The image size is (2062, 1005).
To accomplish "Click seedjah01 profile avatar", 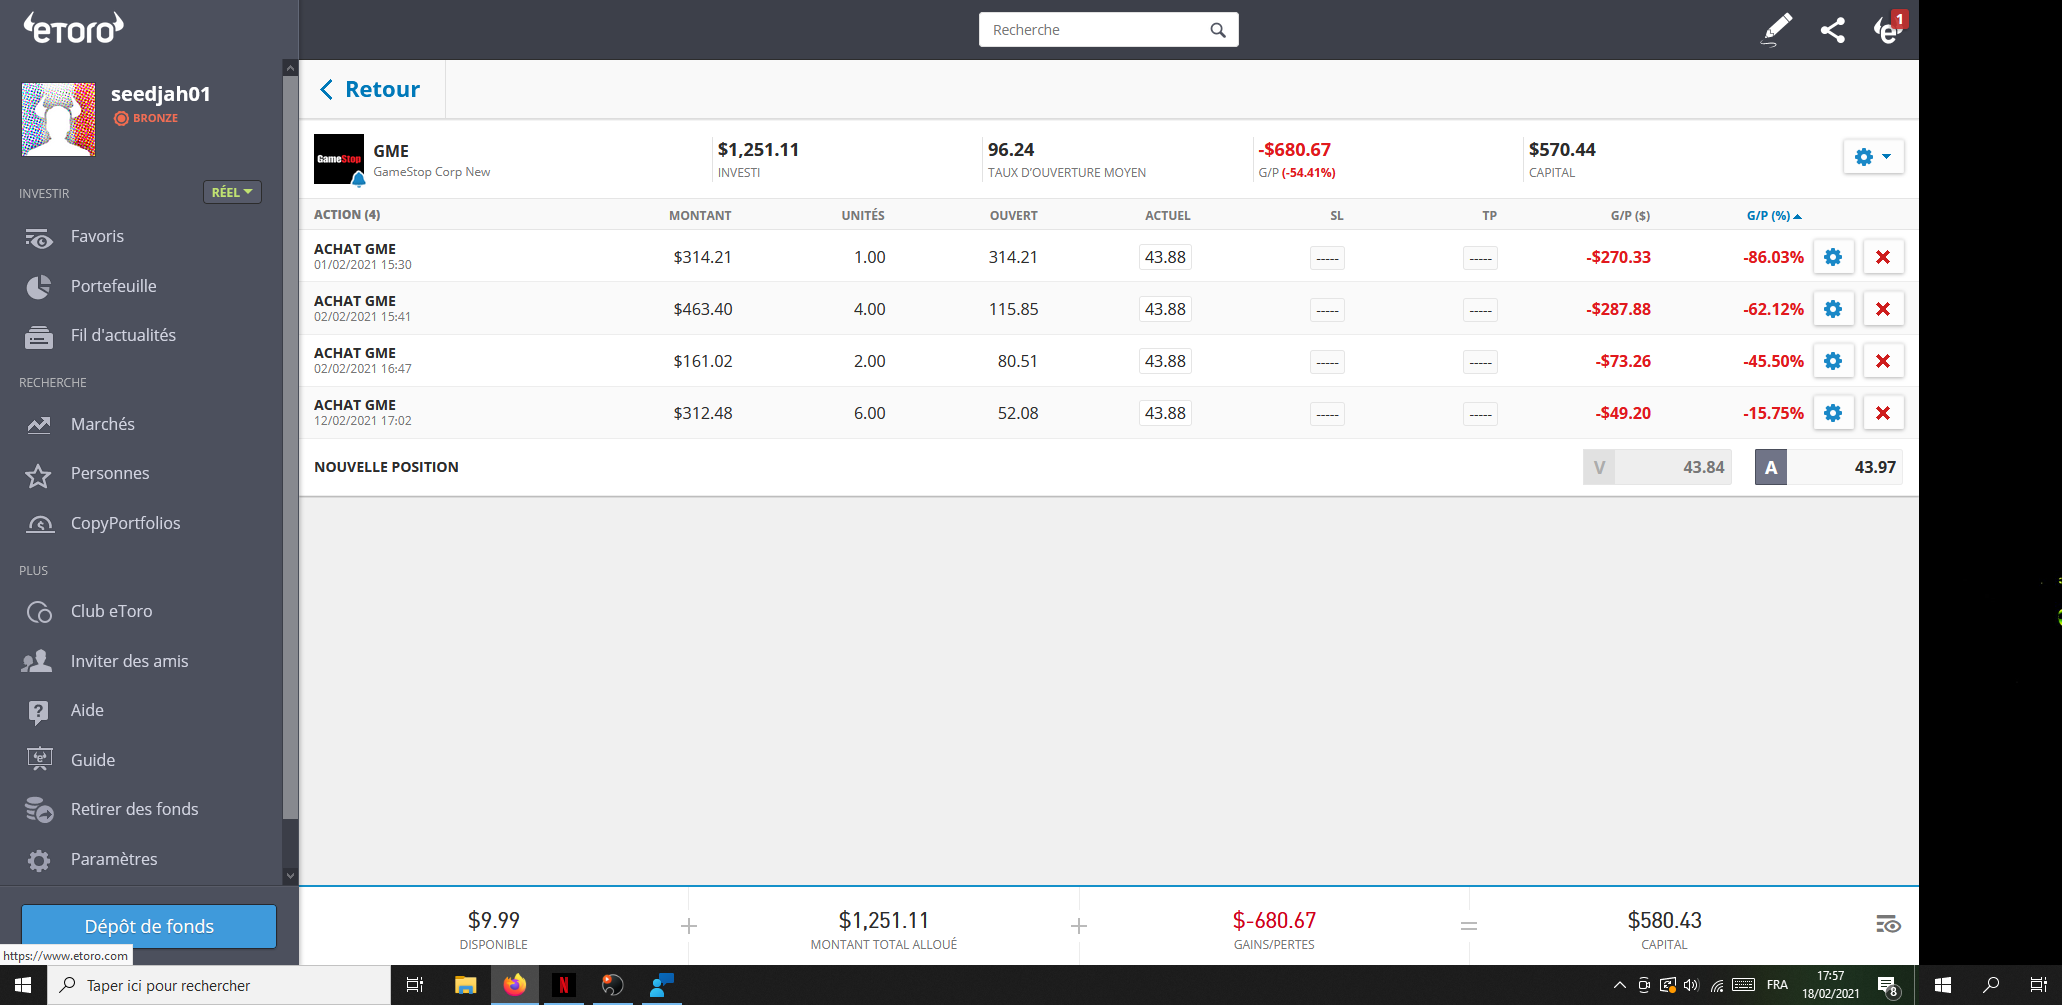I will tap(59, 119).
